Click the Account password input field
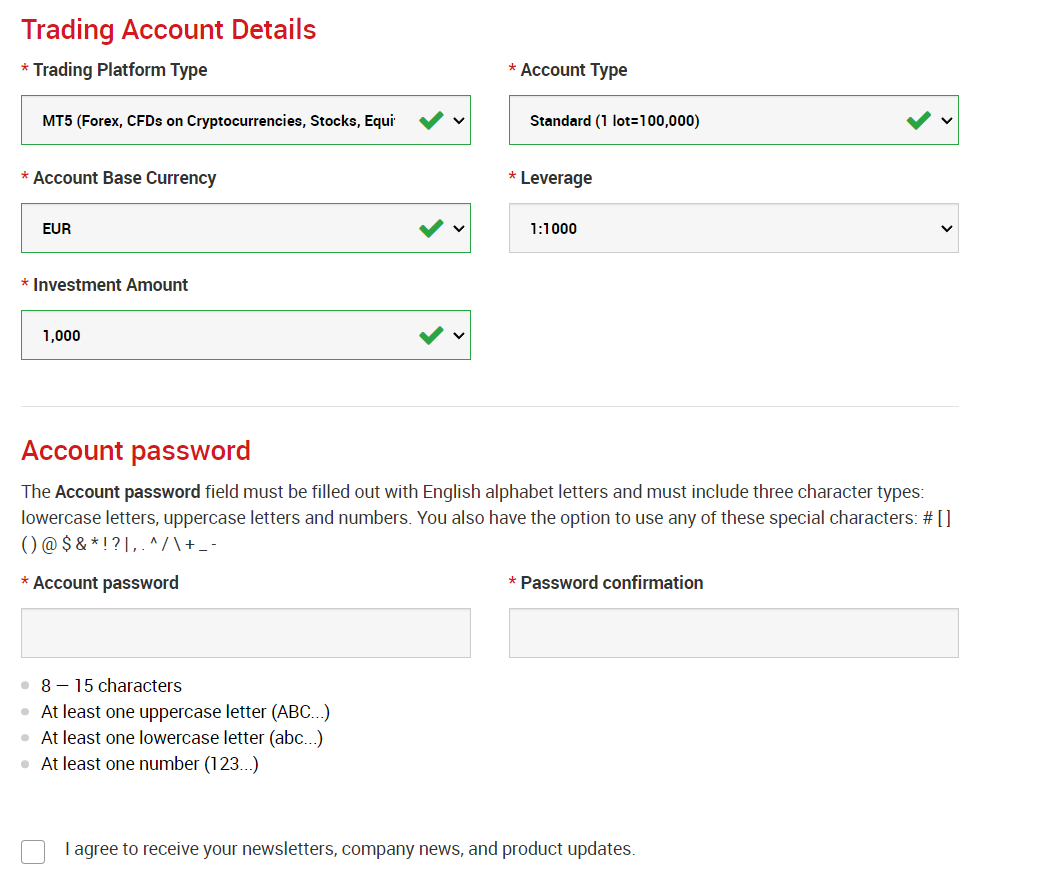This screenshot has width=1045, height=888. click(x=245, y=633)
